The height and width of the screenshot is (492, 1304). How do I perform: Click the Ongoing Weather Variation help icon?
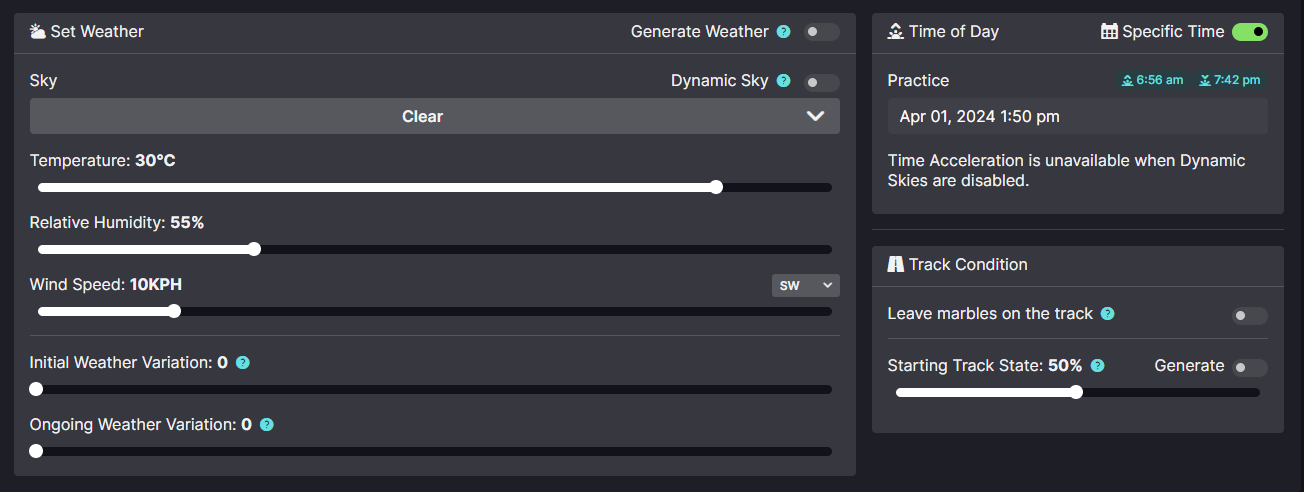267,425
